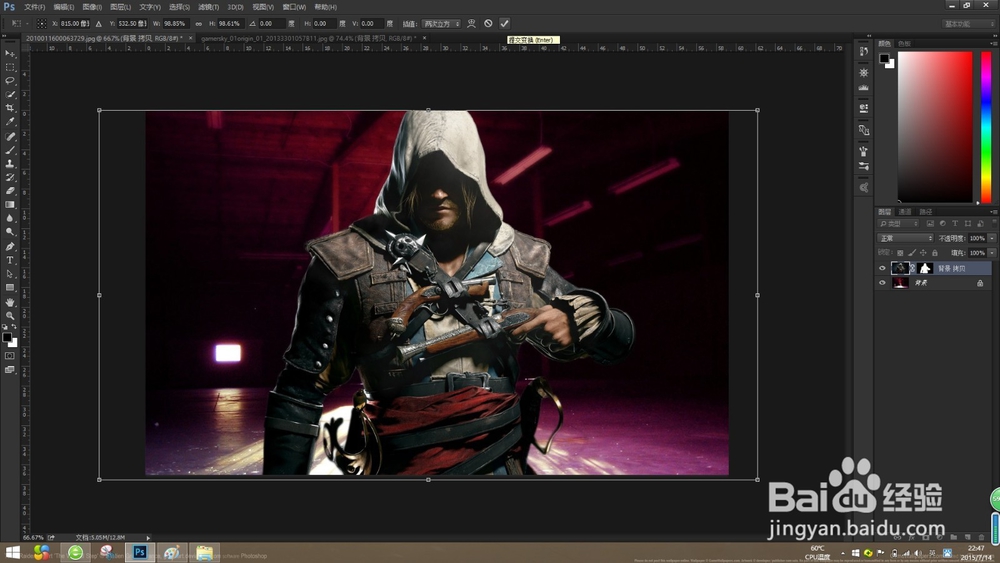Hide the 背景 拷贝 layer
This screenshot has width=1000, height=563.
882,268
